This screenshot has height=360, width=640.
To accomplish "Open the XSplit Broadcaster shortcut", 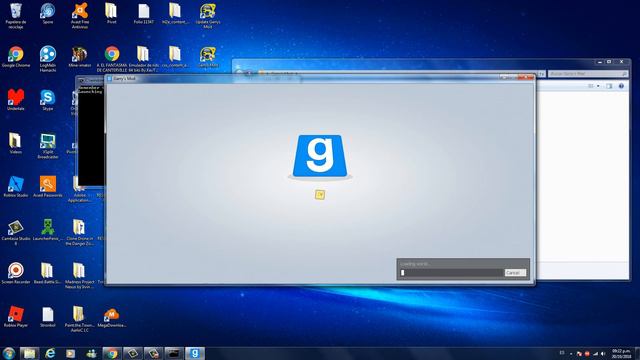I will pos(48,145).
